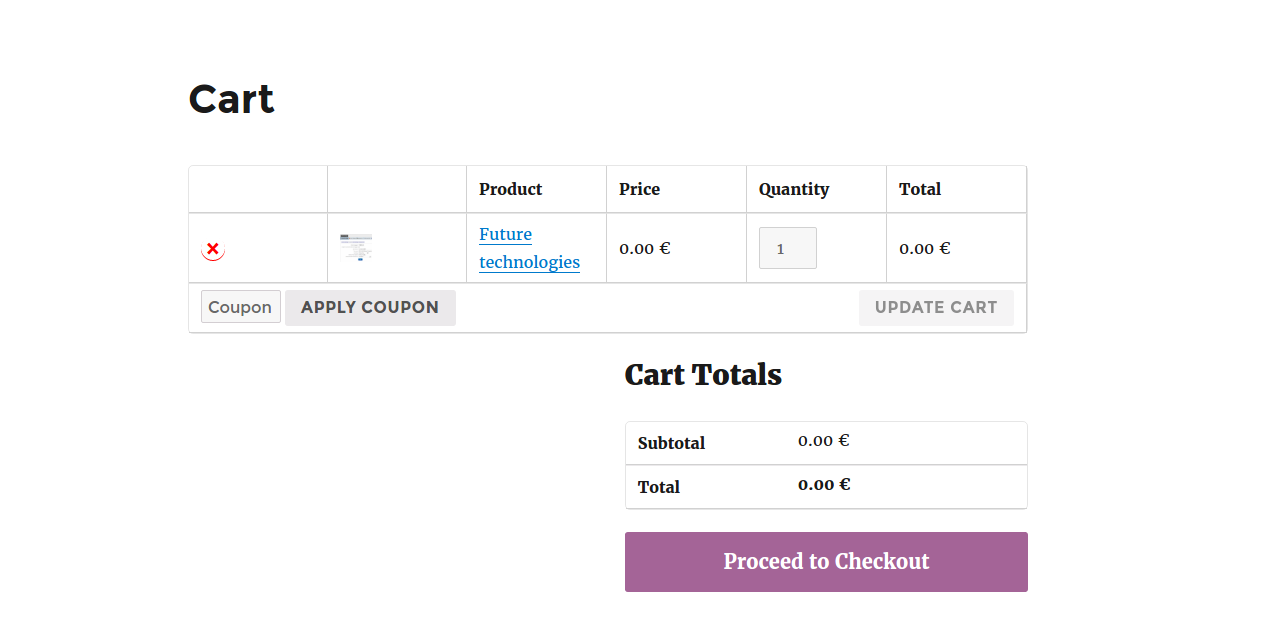Click into the Coupon code field
Image resolution: width=1277 pixels, height=620 pixels.
240,307
